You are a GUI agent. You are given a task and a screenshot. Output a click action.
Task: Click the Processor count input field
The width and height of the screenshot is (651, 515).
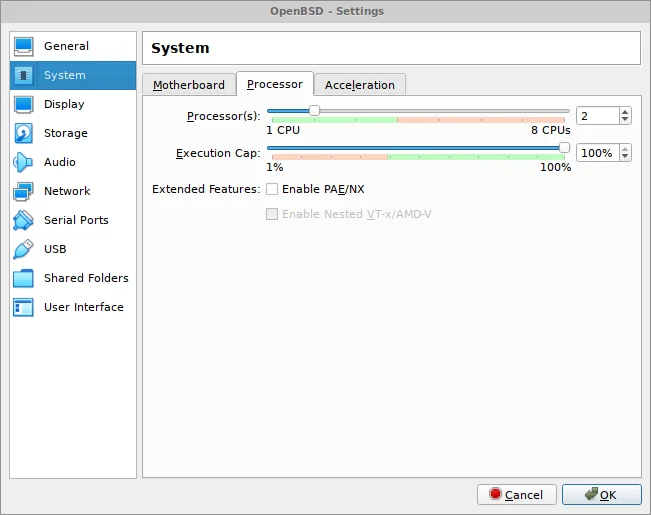(x=597, y=116)
